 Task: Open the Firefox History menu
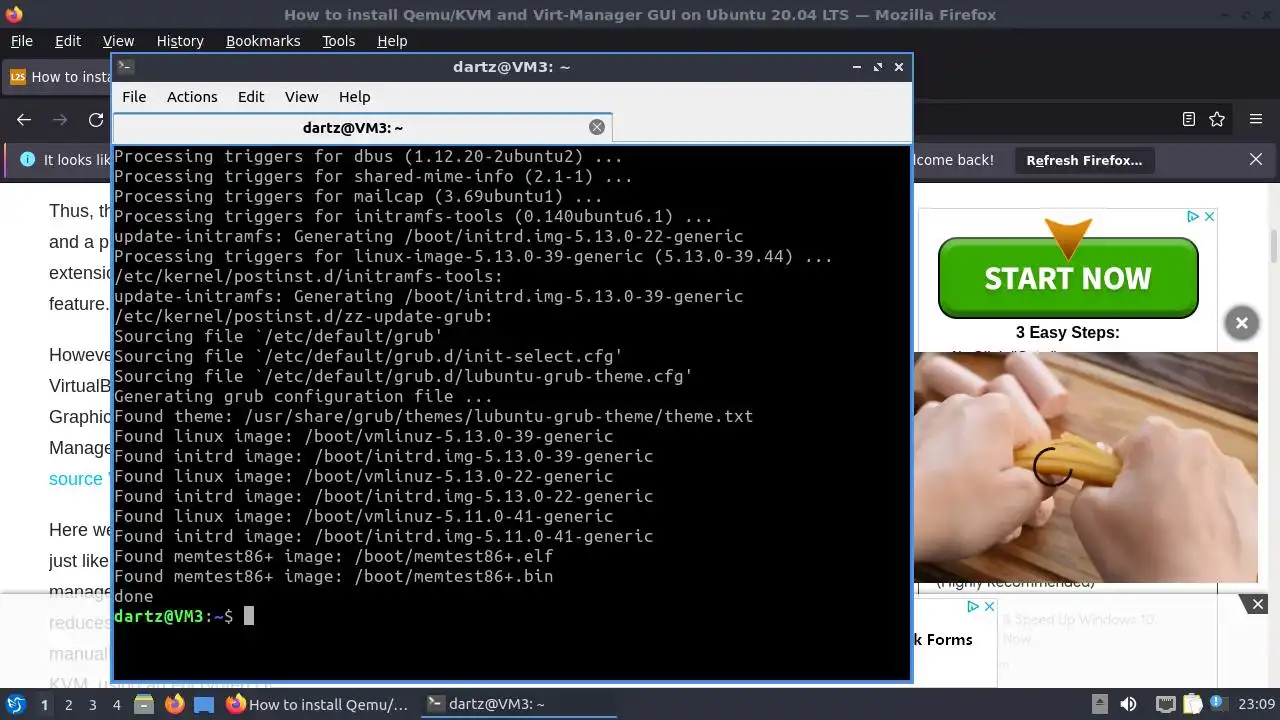pos(180,41)
